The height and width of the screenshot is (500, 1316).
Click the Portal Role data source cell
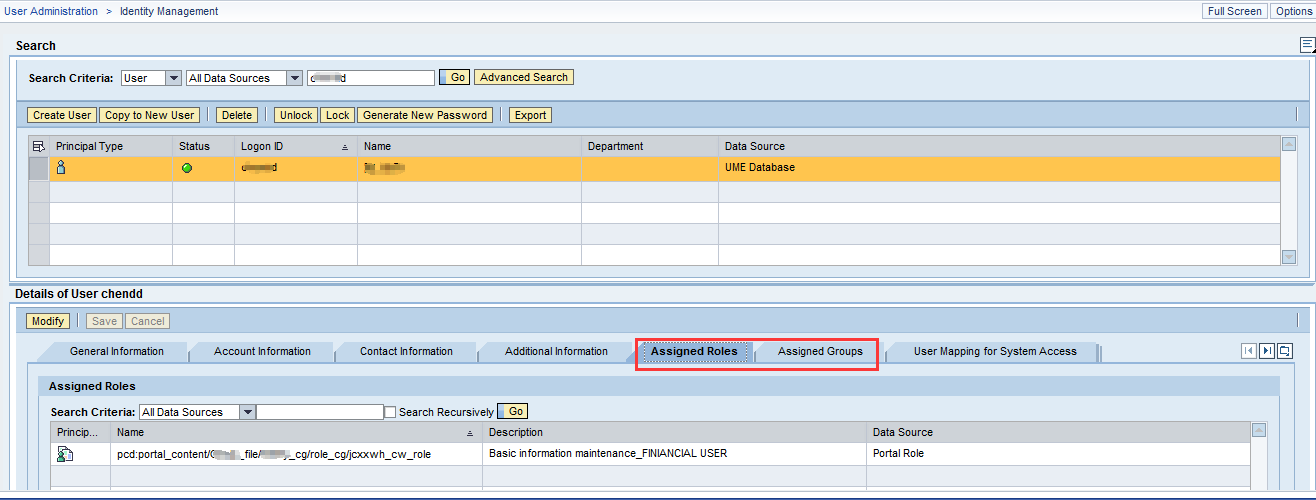(x=1059, y=454)
